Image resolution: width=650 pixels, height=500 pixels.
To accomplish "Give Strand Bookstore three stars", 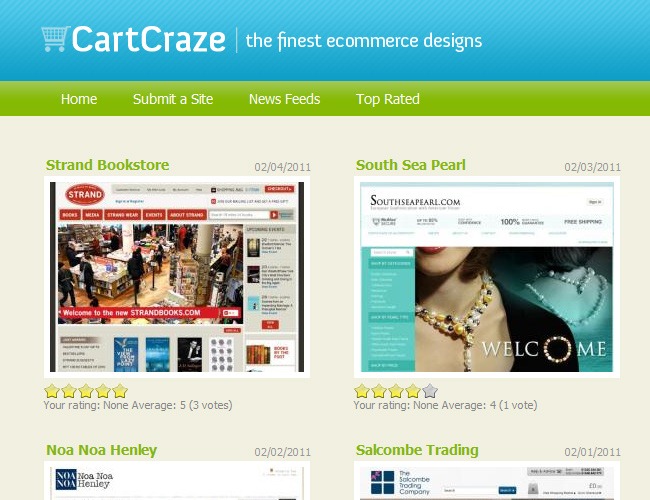I will click(x=86, y=391).
